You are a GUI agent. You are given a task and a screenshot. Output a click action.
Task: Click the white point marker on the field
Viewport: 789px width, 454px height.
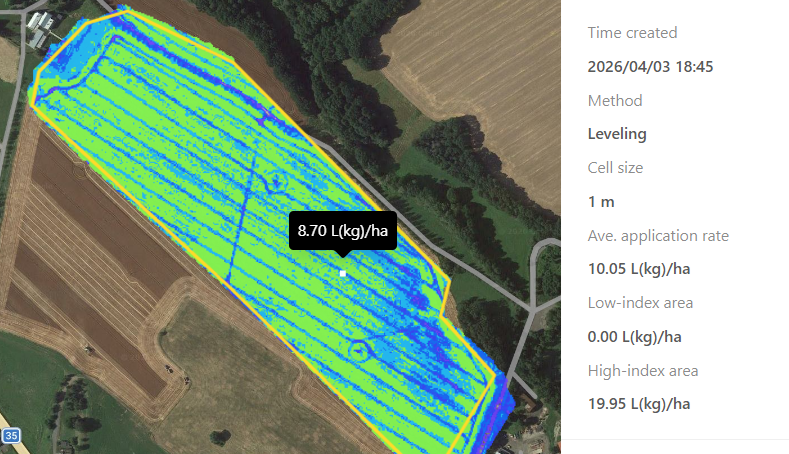343,273
